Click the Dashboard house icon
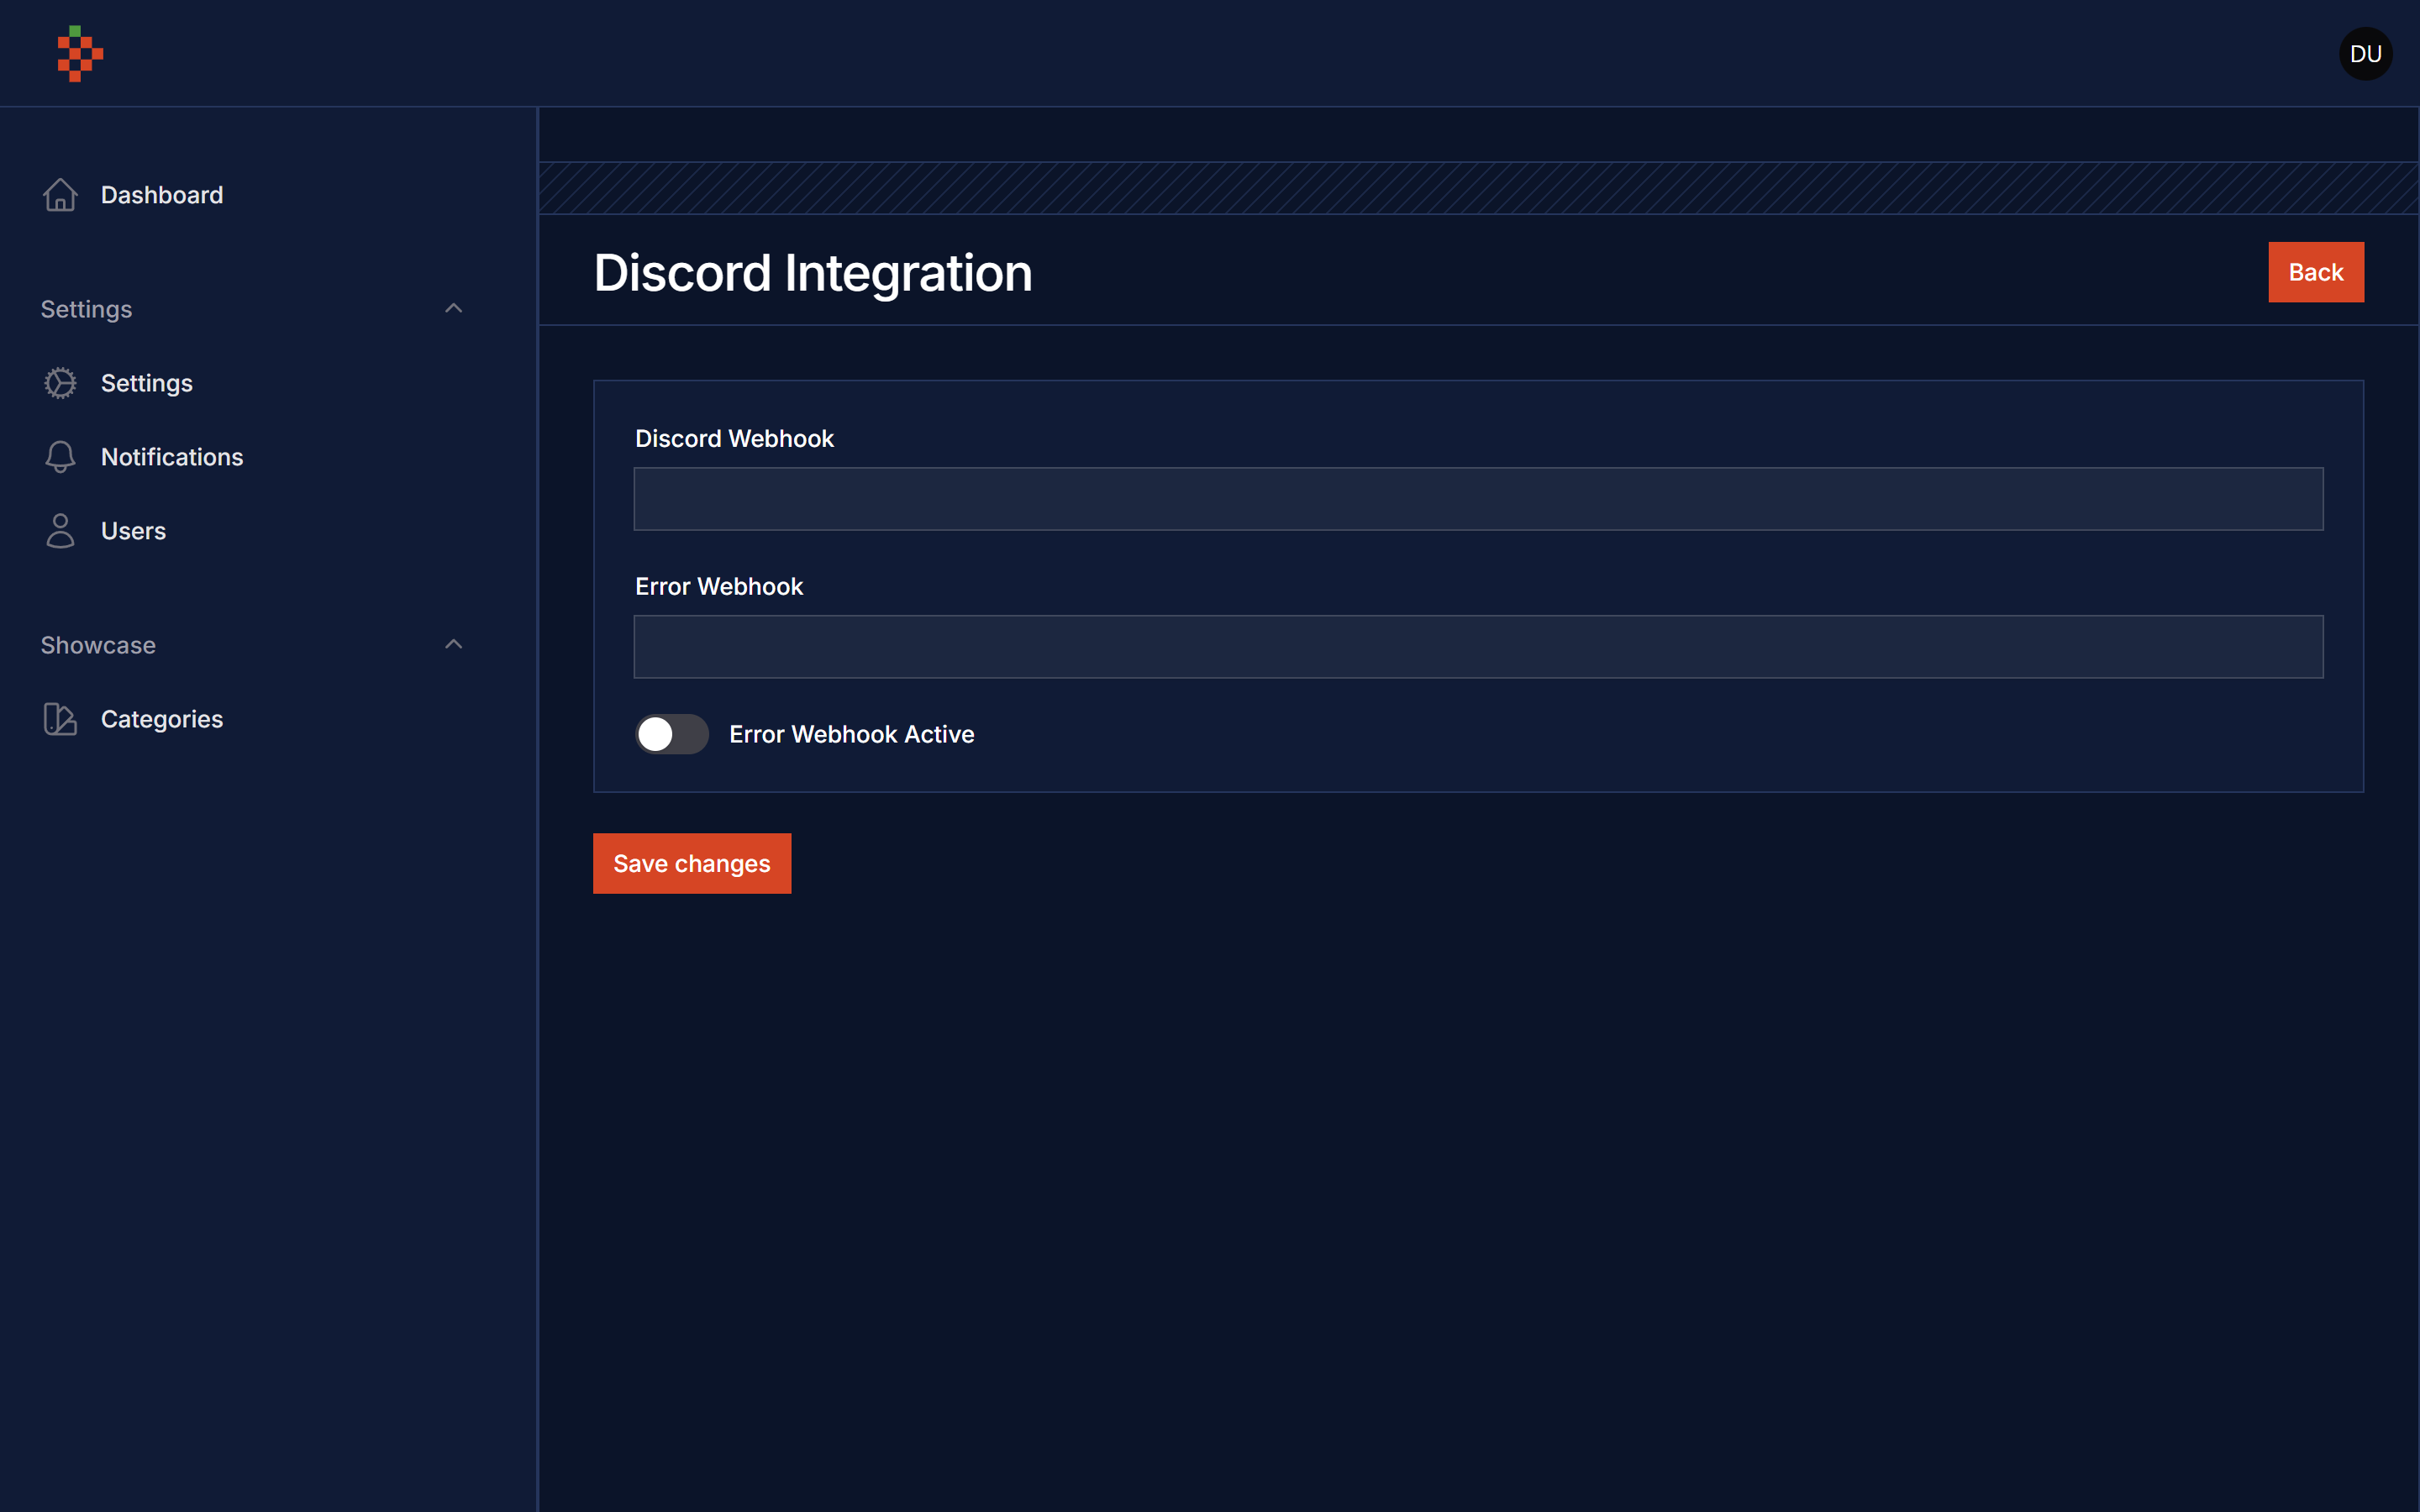The width and height of the screenshot is (2420, 1512). click(x=60, y=195)
